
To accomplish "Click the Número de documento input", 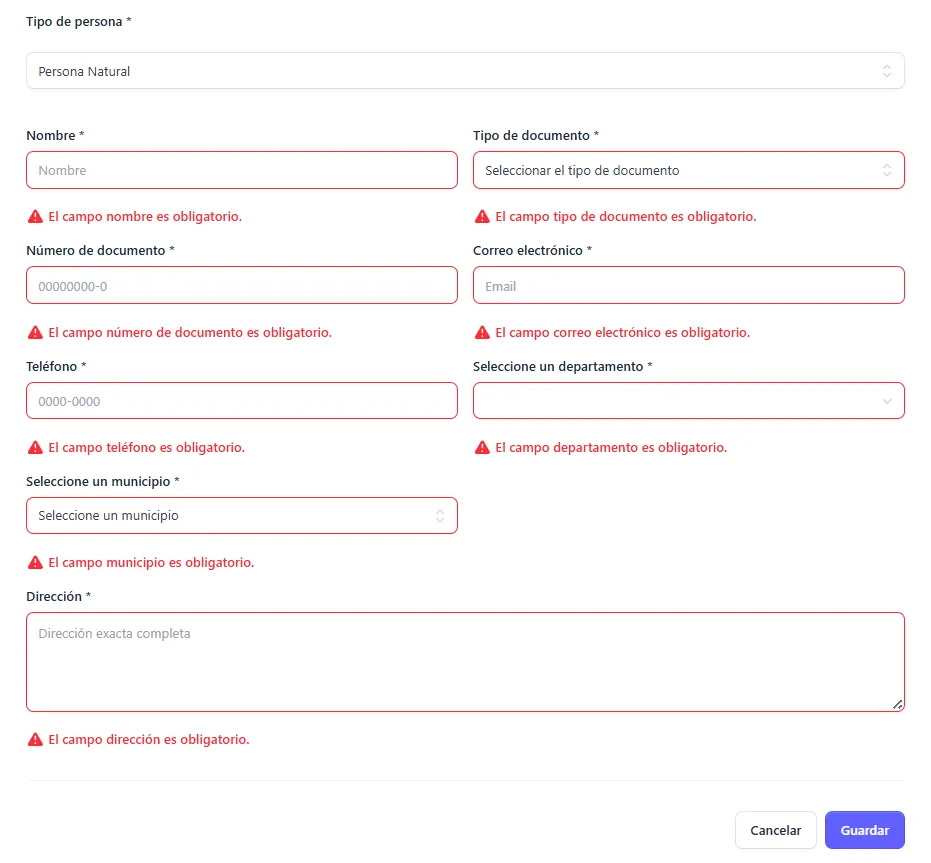I will pos(241,286).
